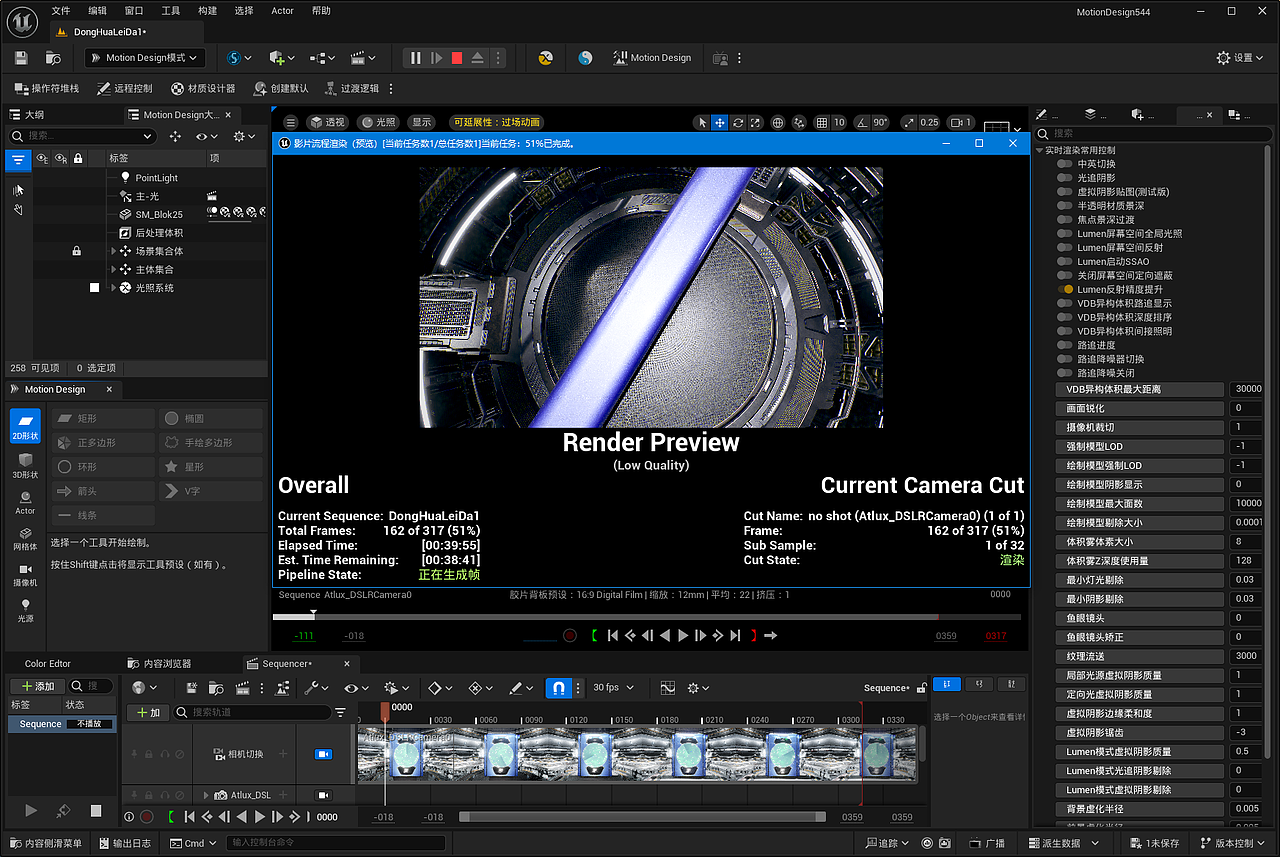Open the Motion Design模式 dropdown
The height and width of the screenshot is (857, 1280).
(x=145, y=58)
